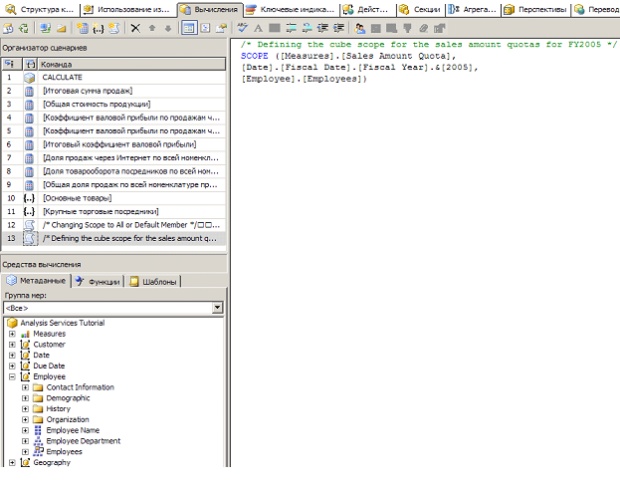Click the Delete (X) toolbar icon
The image size is (620, 483).
[136, 29]
